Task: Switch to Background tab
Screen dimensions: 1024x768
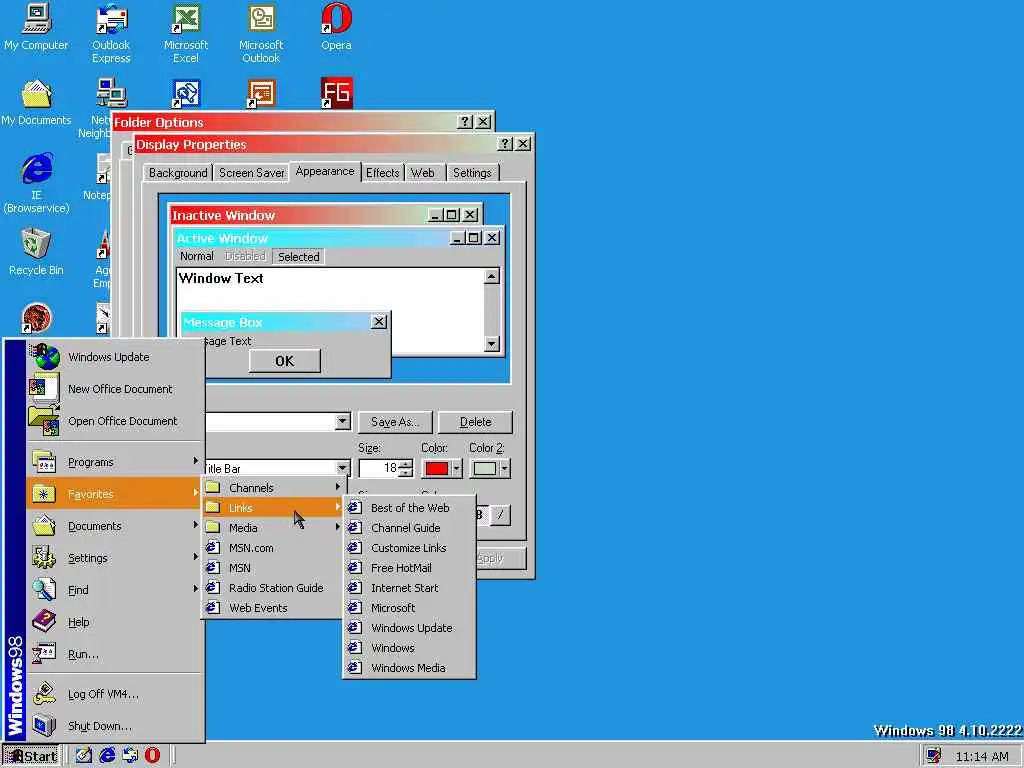Action: pyautogui.click(x=178, y=173)
